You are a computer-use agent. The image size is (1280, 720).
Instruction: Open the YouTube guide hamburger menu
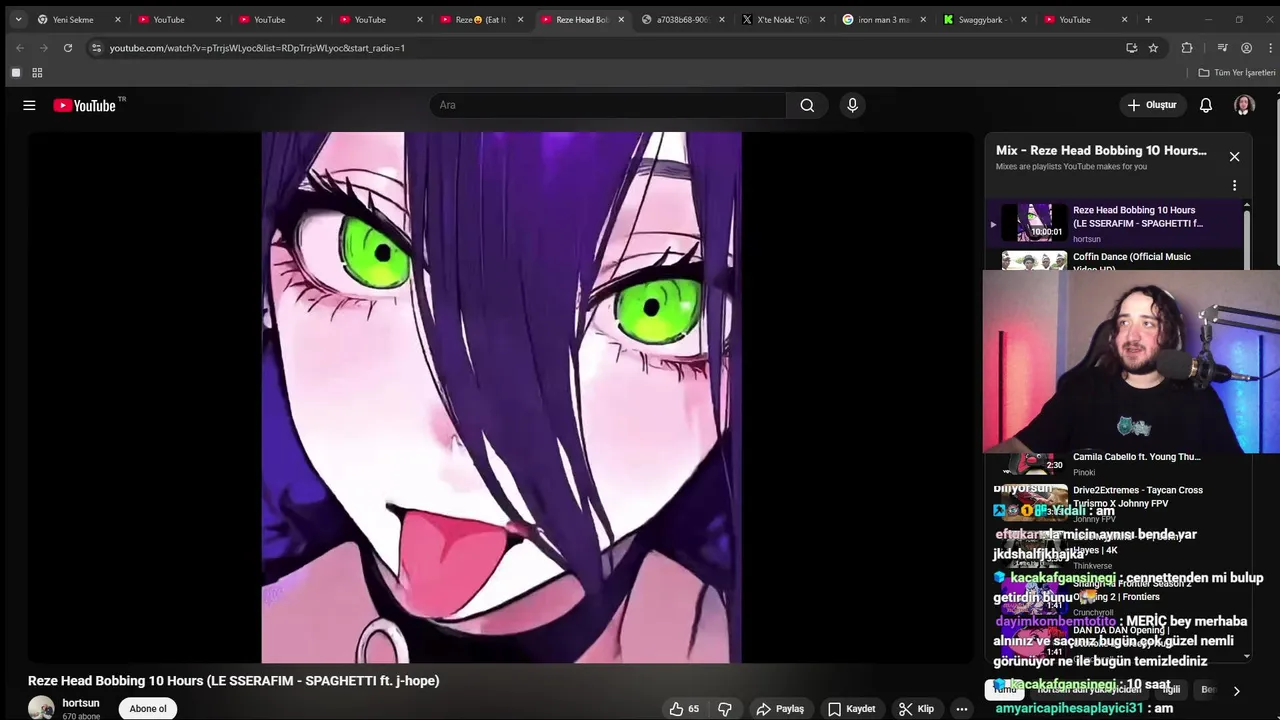29,105
